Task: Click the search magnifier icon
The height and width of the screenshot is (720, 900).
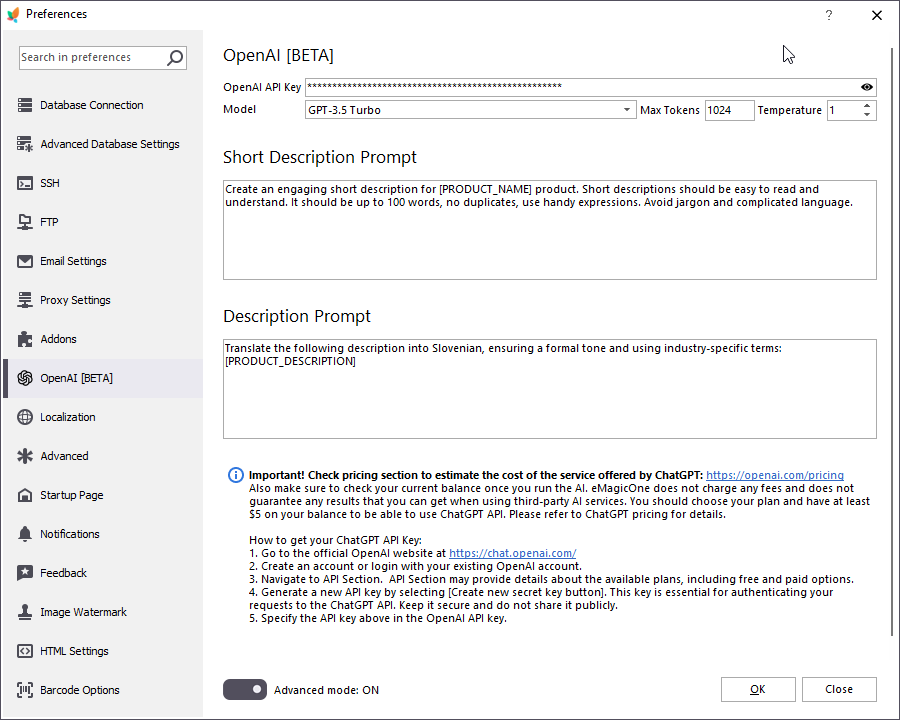Action: (174, 57)
